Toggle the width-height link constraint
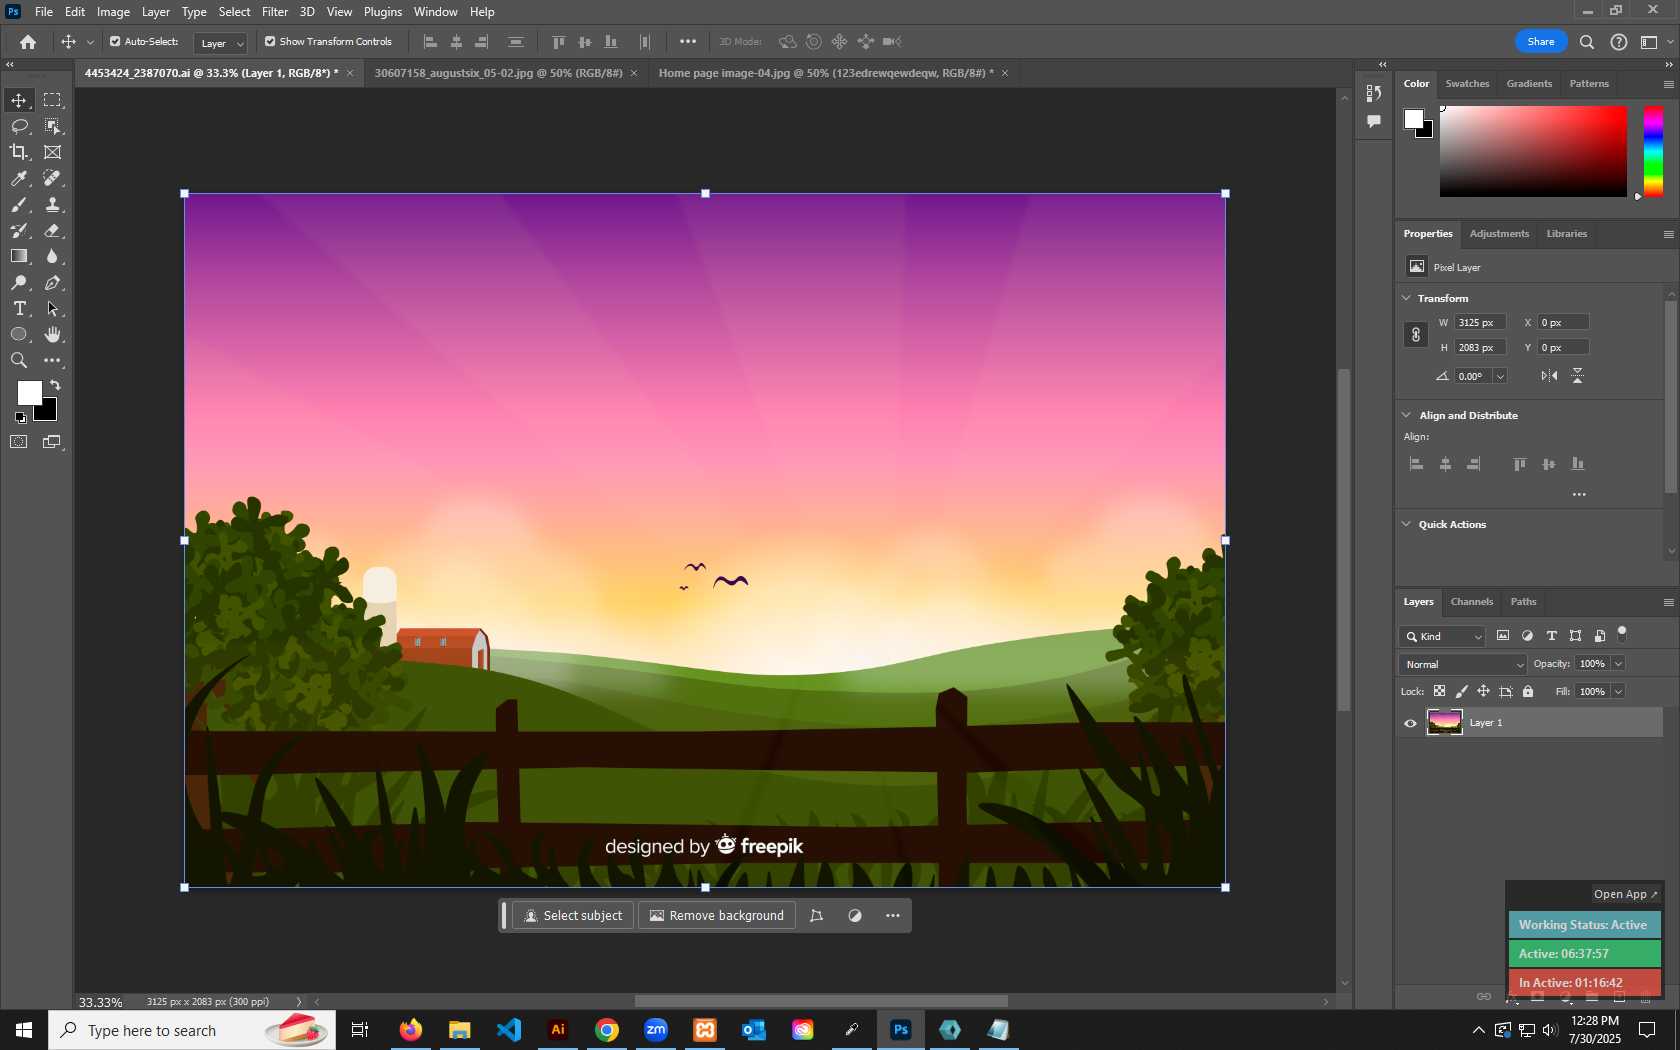 pyautogui.click(x=1415, y=335)
